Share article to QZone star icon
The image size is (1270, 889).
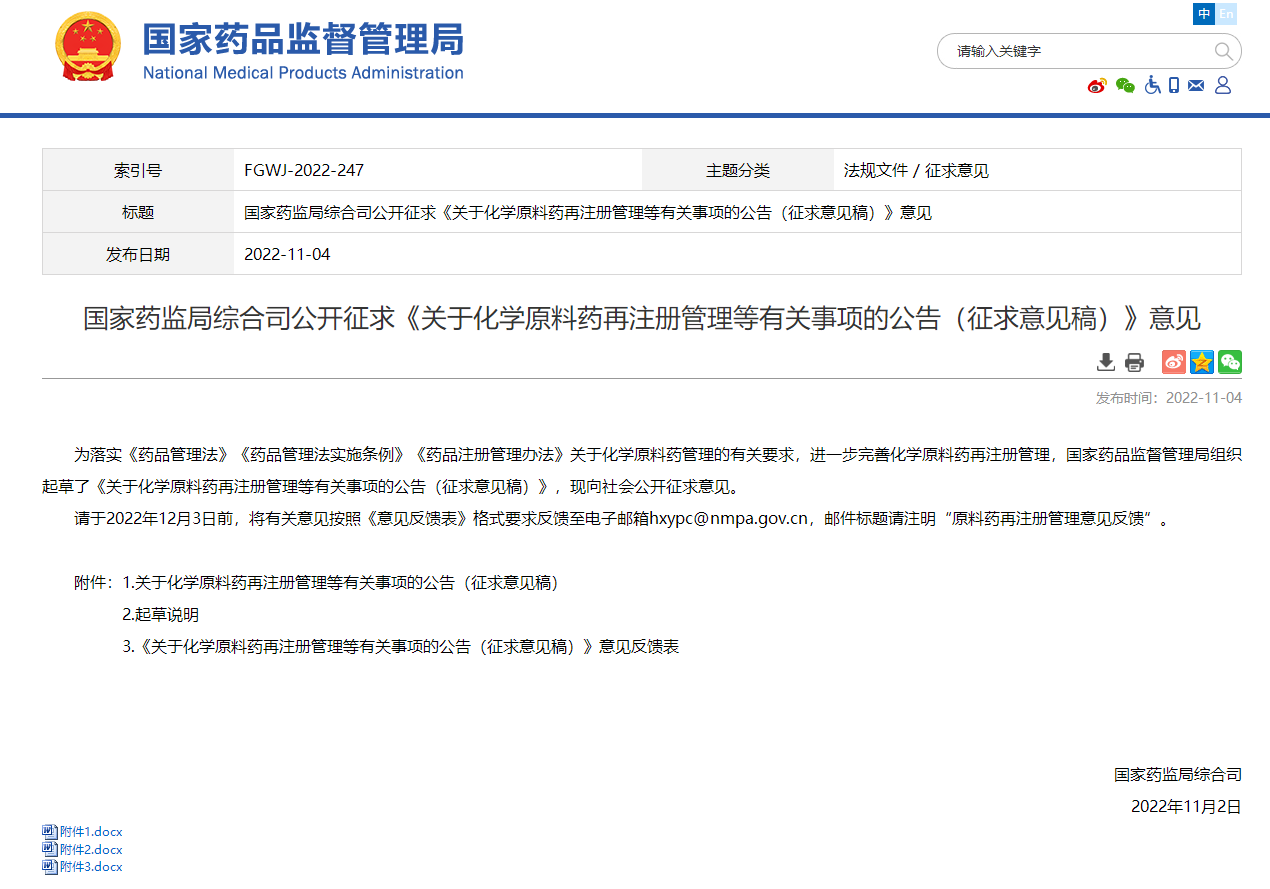click(x=1201, y=362)
